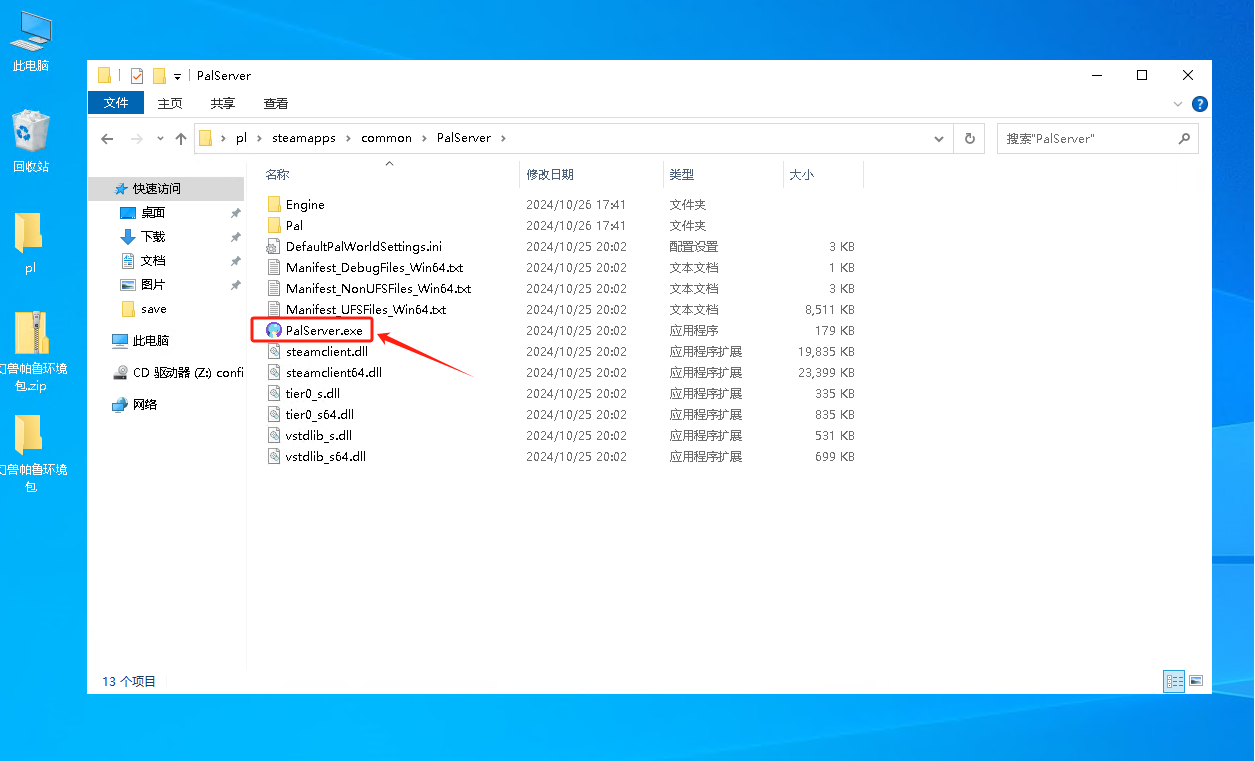Click the 13 个项目 status text
This screenshot has width=1255, height=761.
point(129,681)
